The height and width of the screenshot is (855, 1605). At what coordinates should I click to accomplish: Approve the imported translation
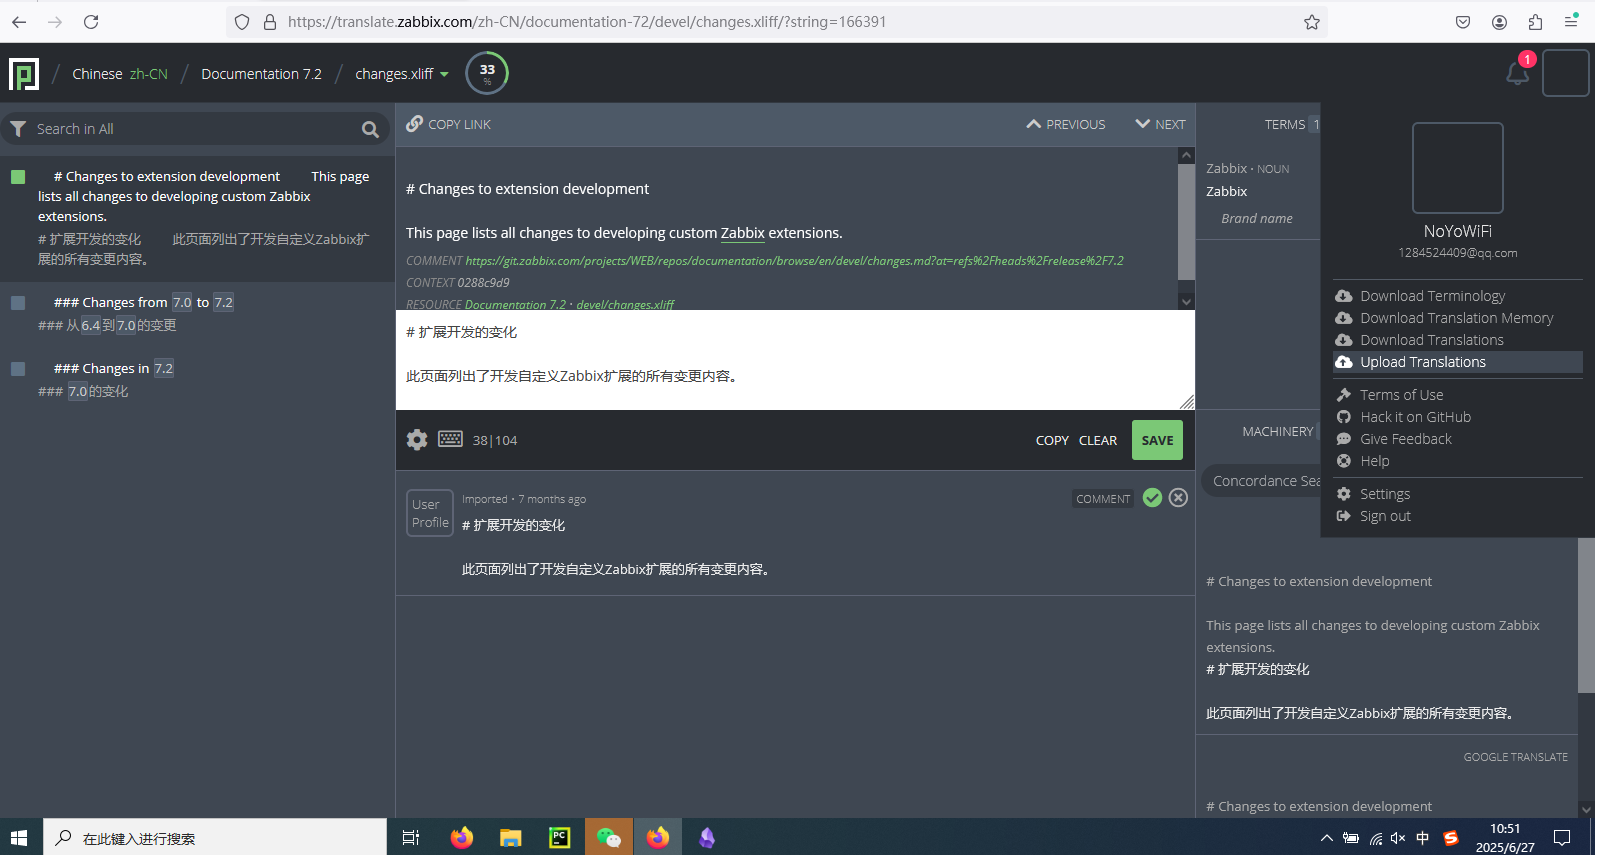(1152, 498)
